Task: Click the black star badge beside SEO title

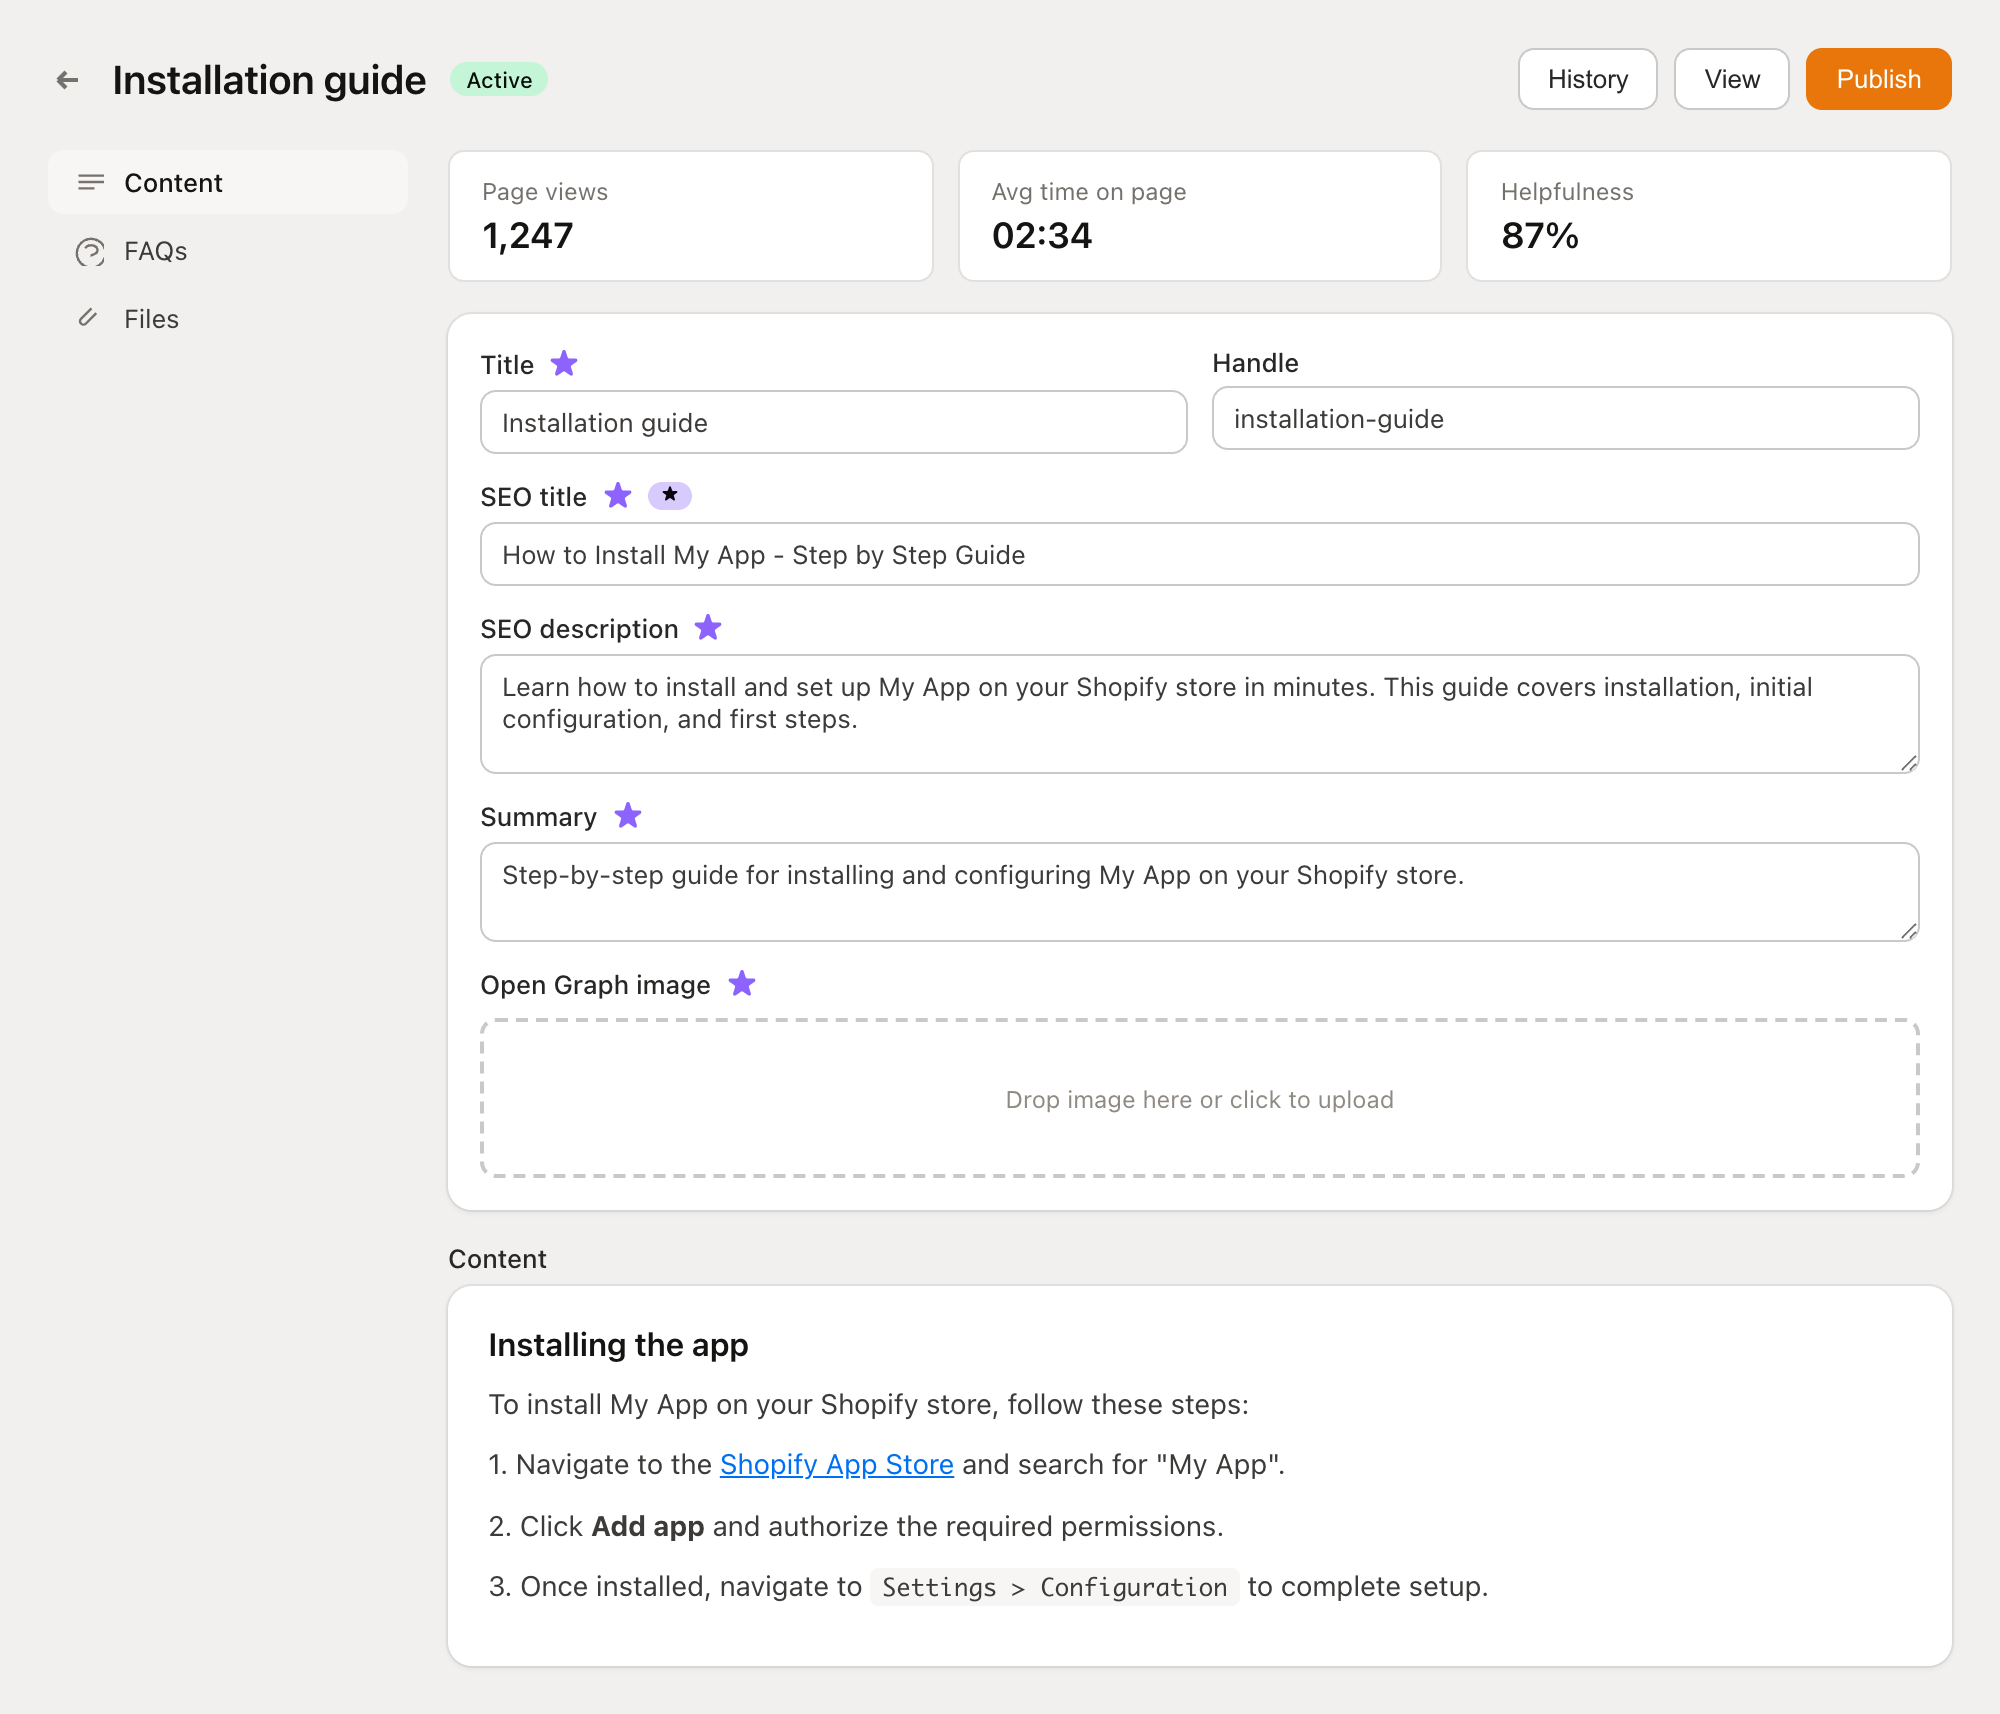Action: (669, 495)
